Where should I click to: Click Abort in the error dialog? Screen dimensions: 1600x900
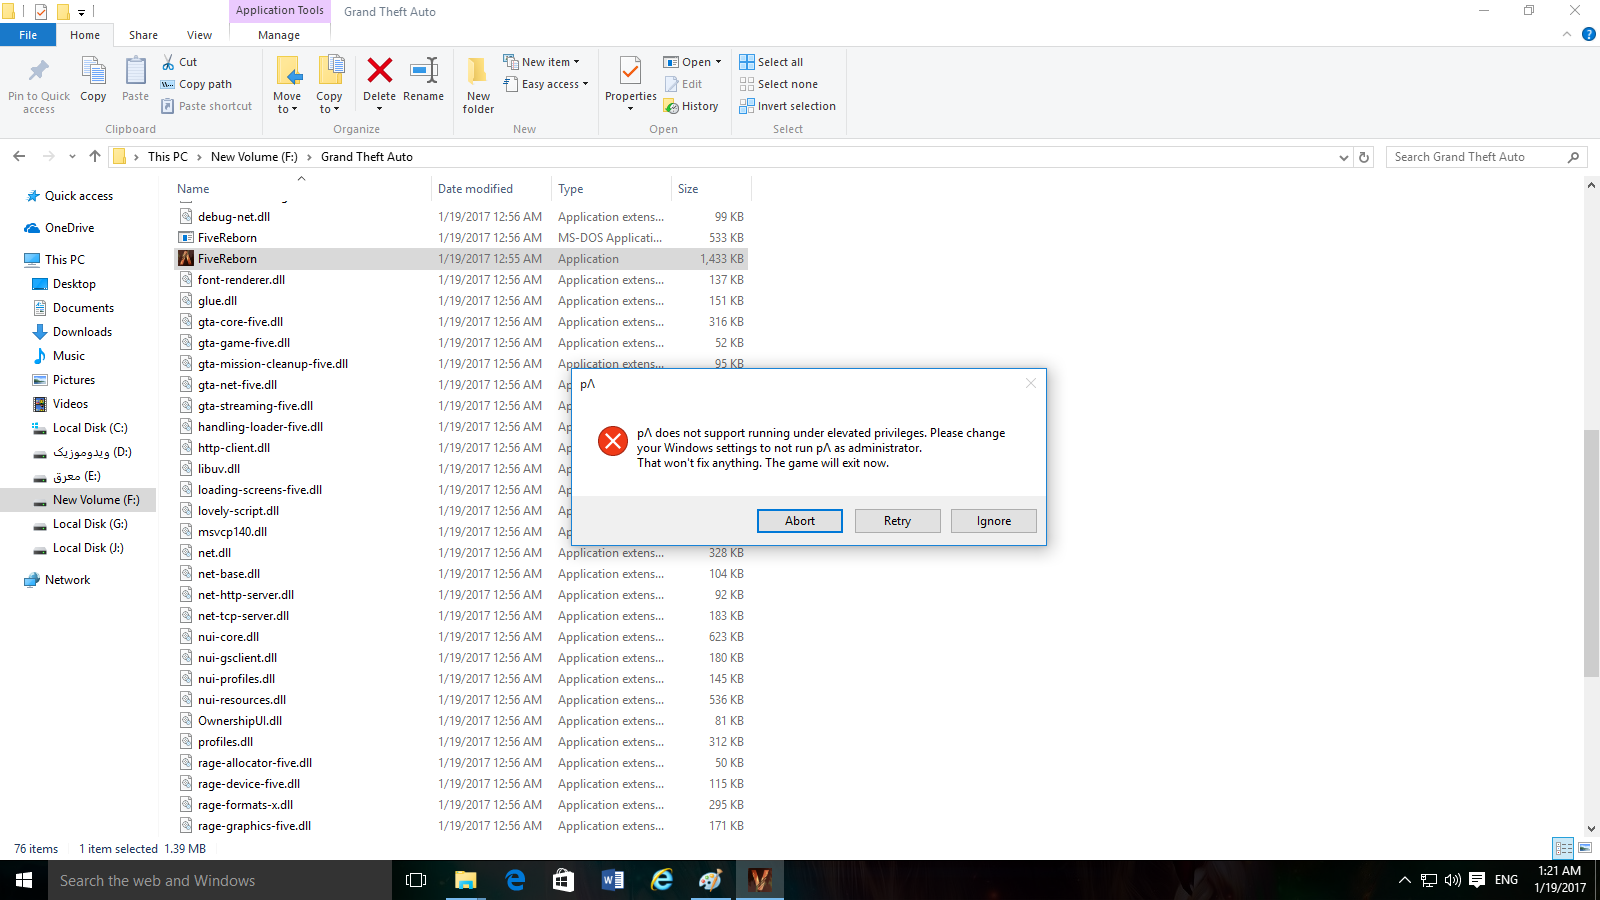click(x=800, y=521)
